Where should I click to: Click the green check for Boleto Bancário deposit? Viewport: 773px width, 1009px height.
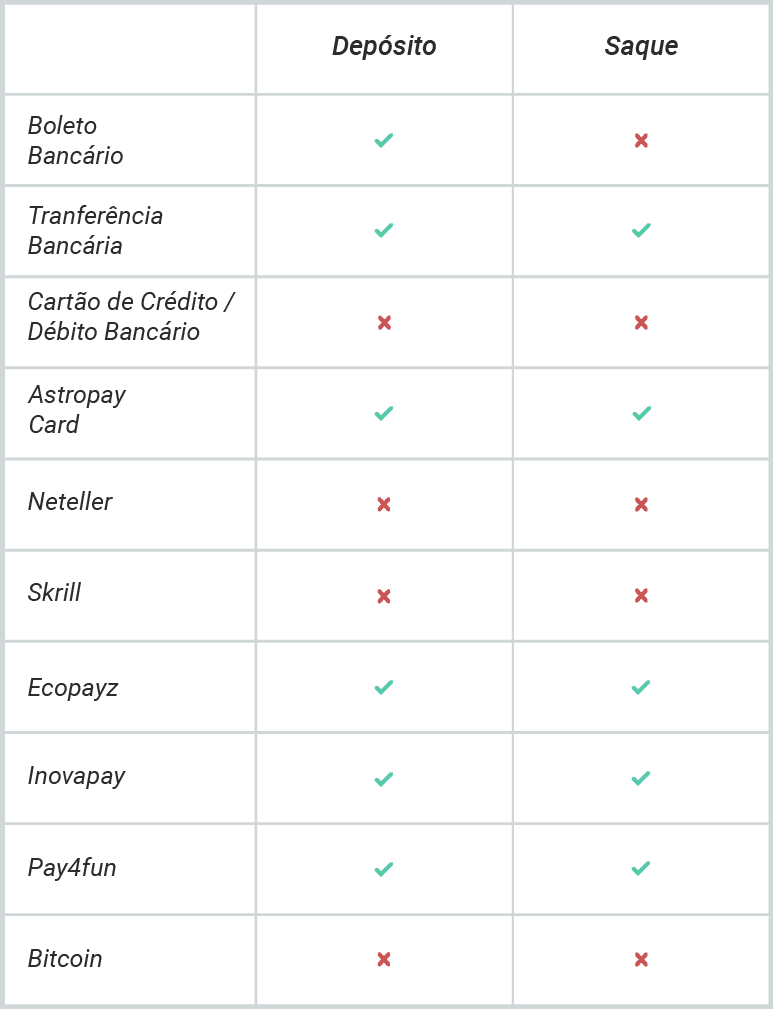tap(384, 140)
